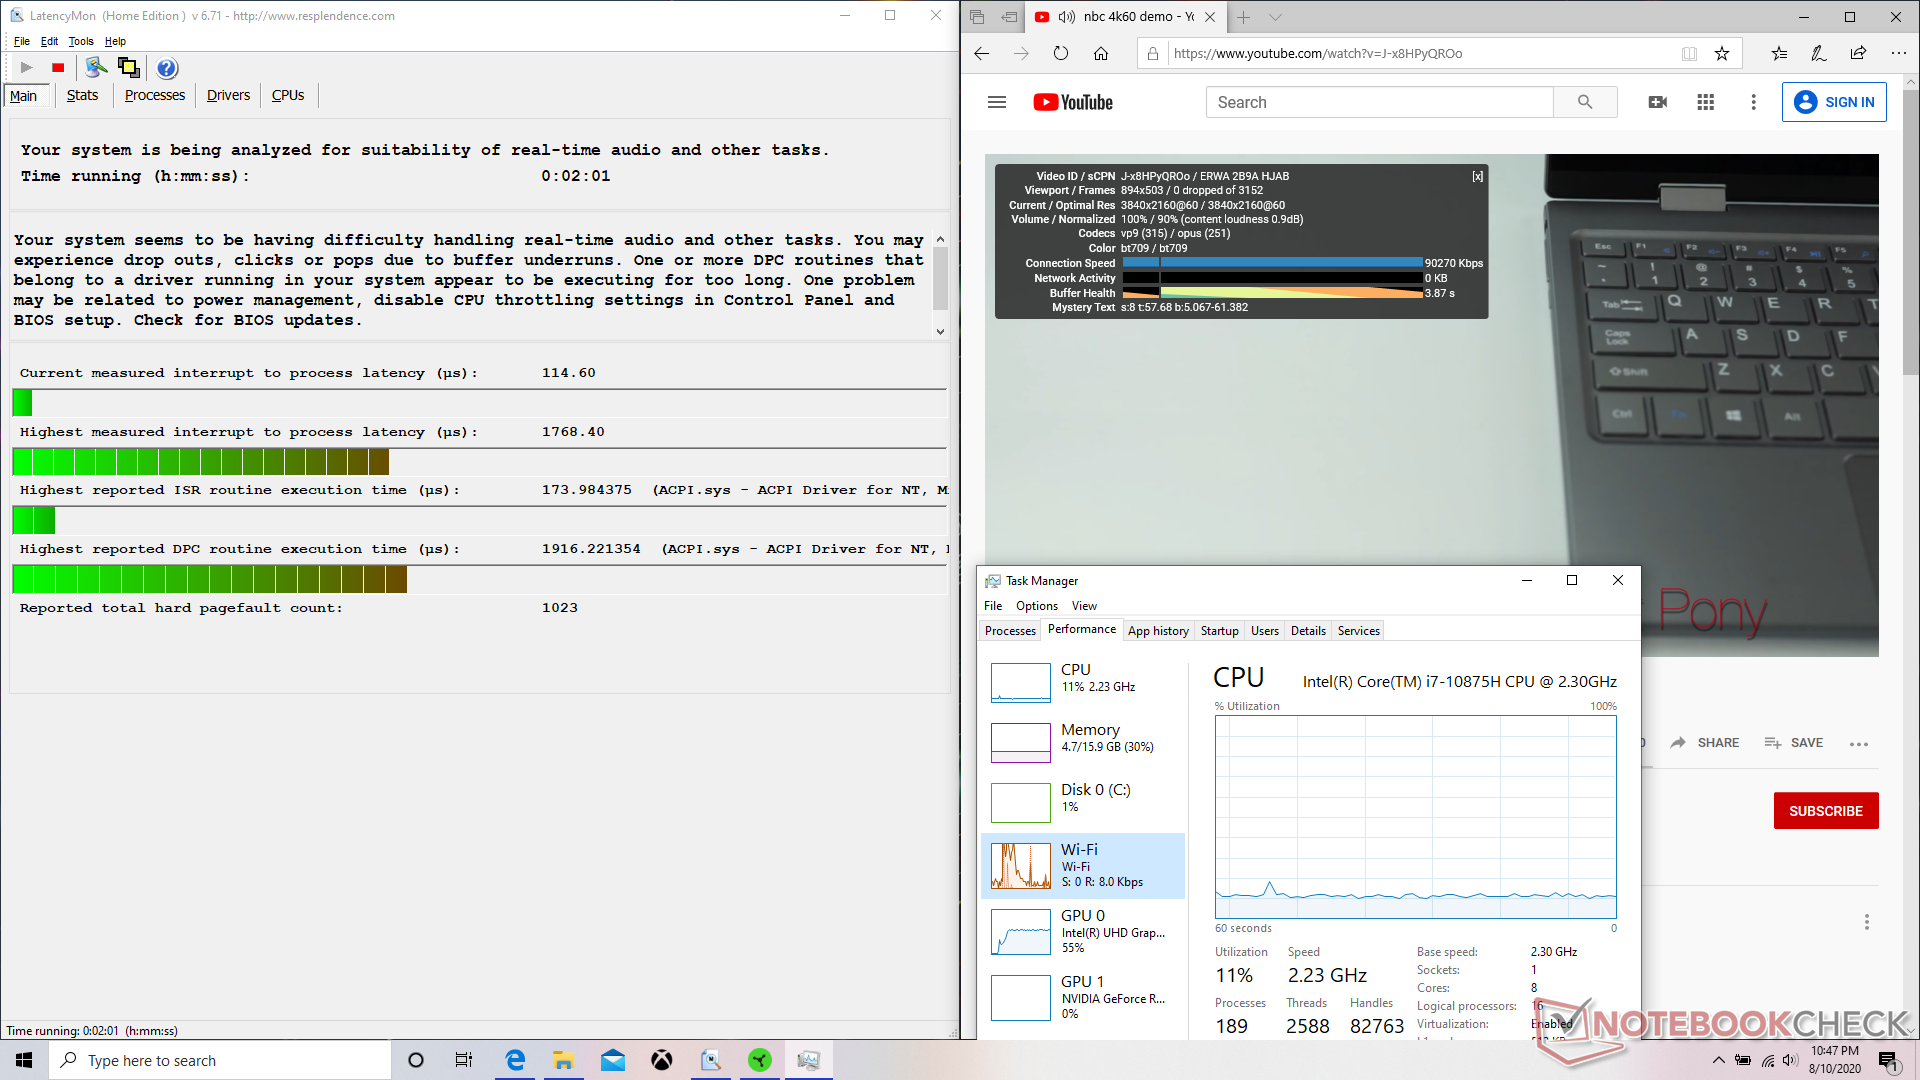
Task: Switch to the LatencyMon Drivers tab
Action: pos(228,95)
